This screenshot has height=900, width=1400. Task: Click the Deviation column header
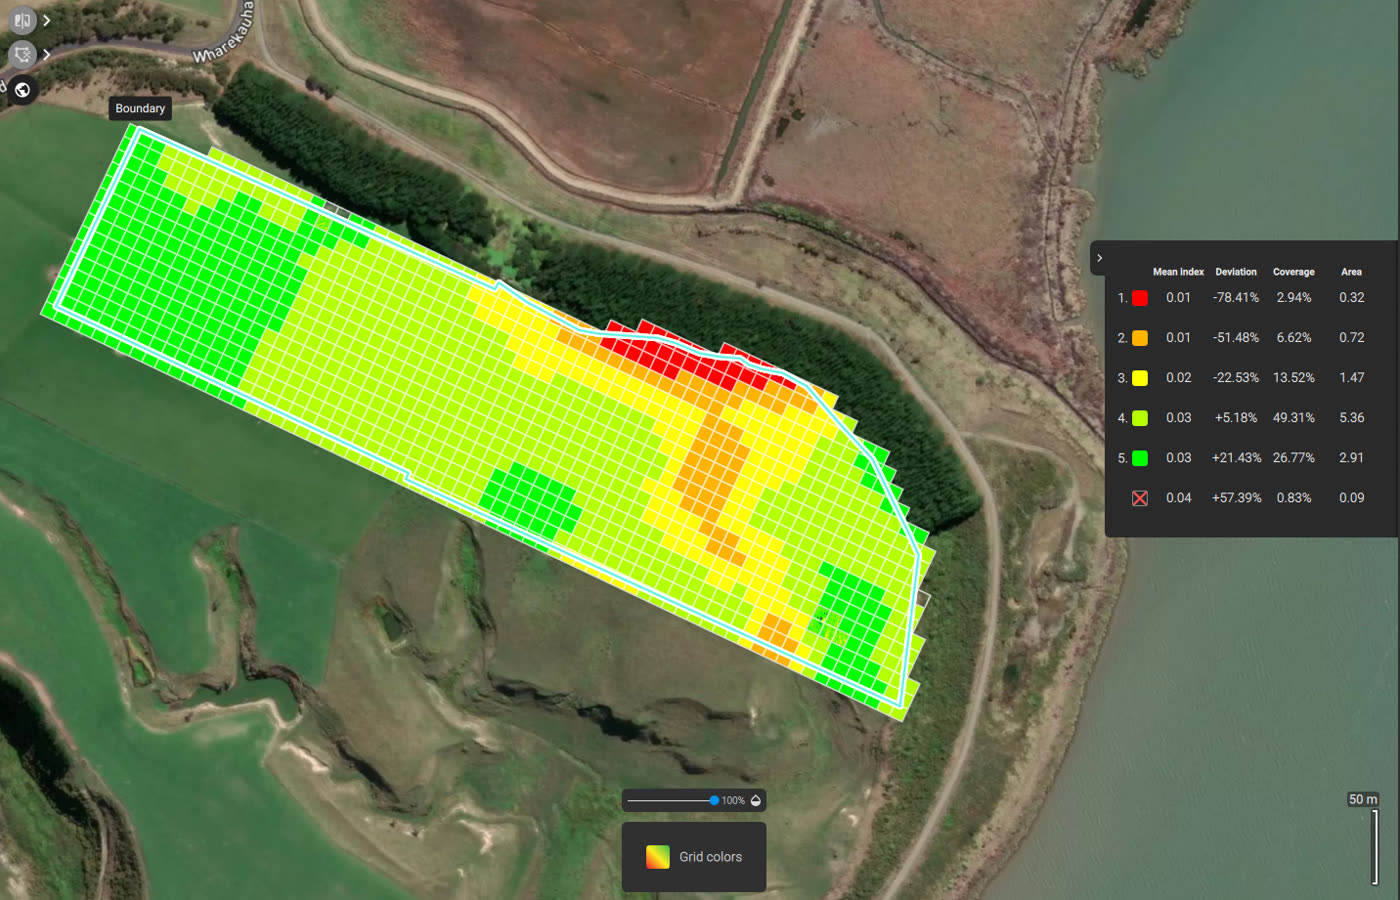[1236, 272]
